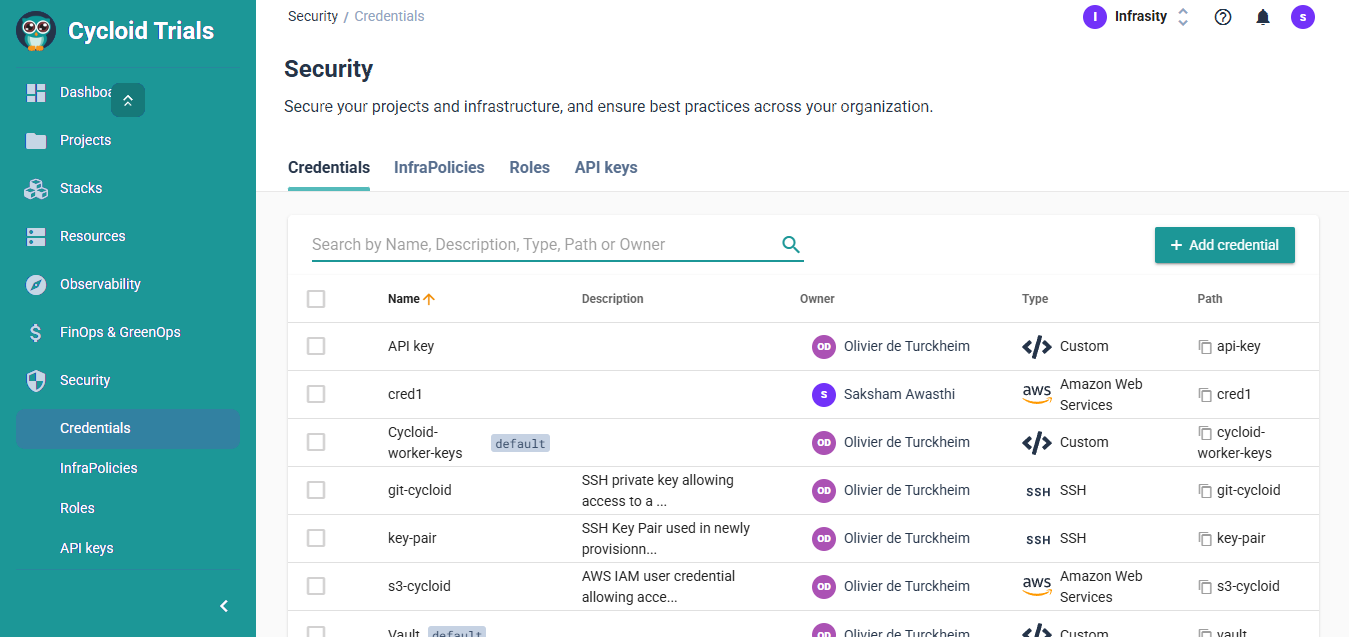Click Saksham Awasthi's owner avatar

coord(824,395)
